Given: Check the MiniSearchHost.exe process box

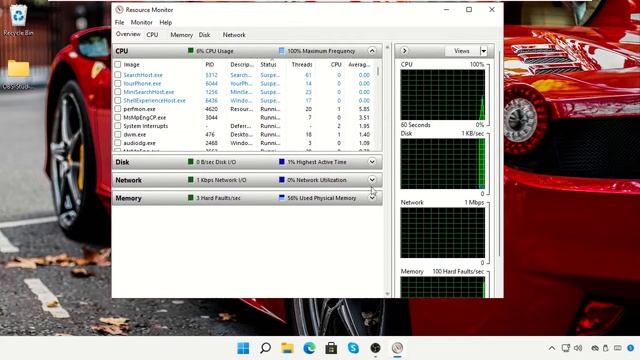Looking at the screenshot, I should click(118, 92).
